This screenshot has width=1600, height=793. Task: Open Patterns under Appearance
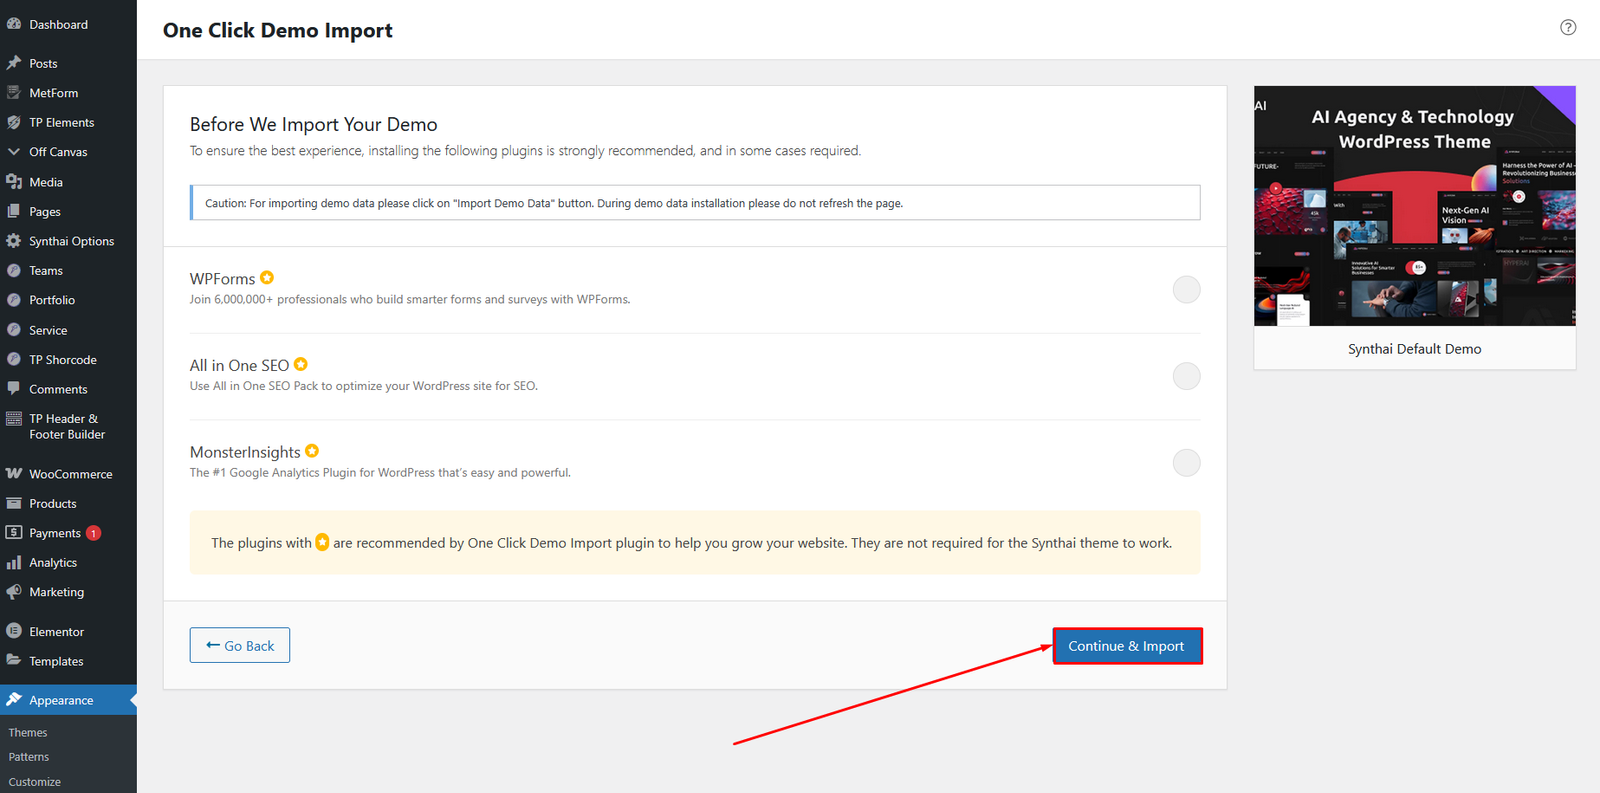point(29,757)
